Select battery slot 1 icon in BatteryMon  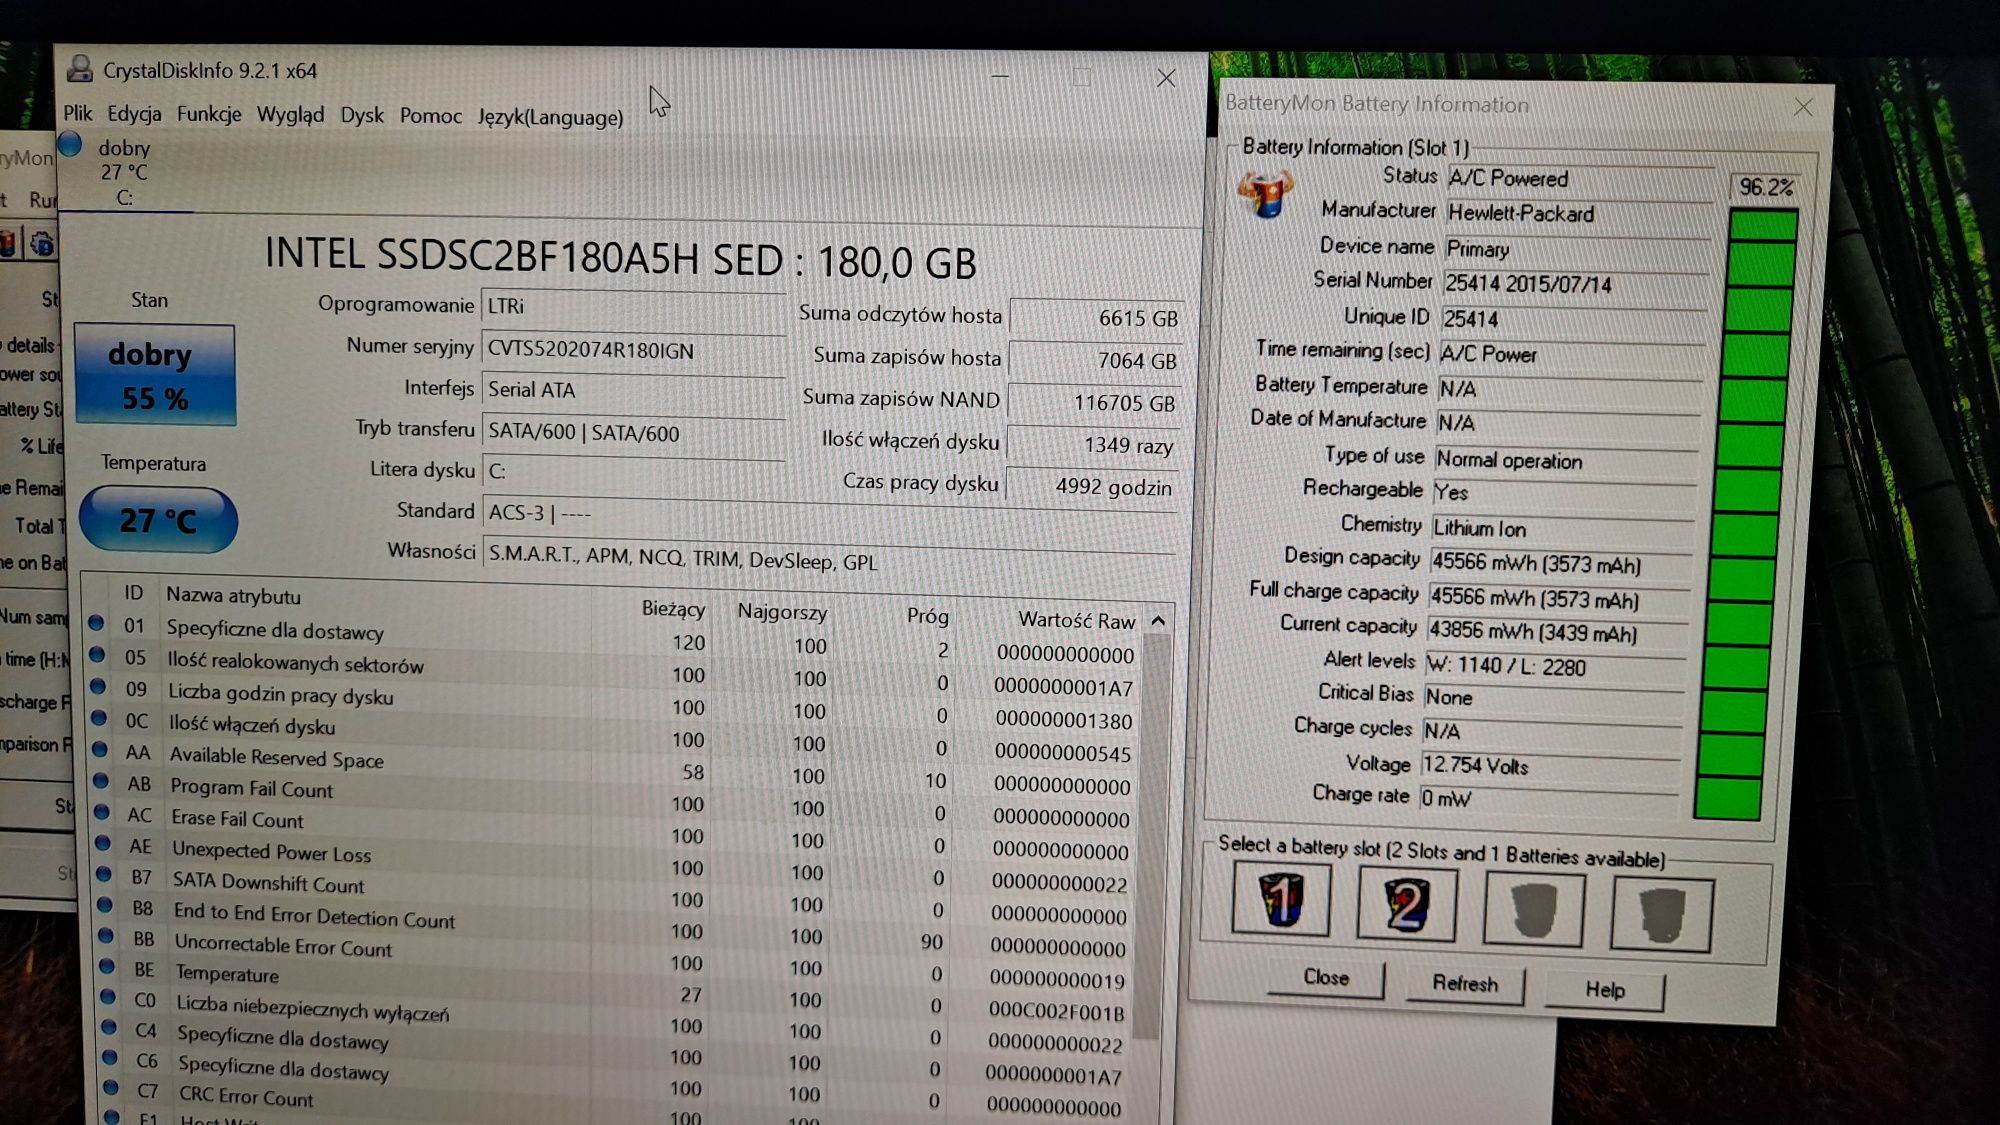[x=1281, y=899]
